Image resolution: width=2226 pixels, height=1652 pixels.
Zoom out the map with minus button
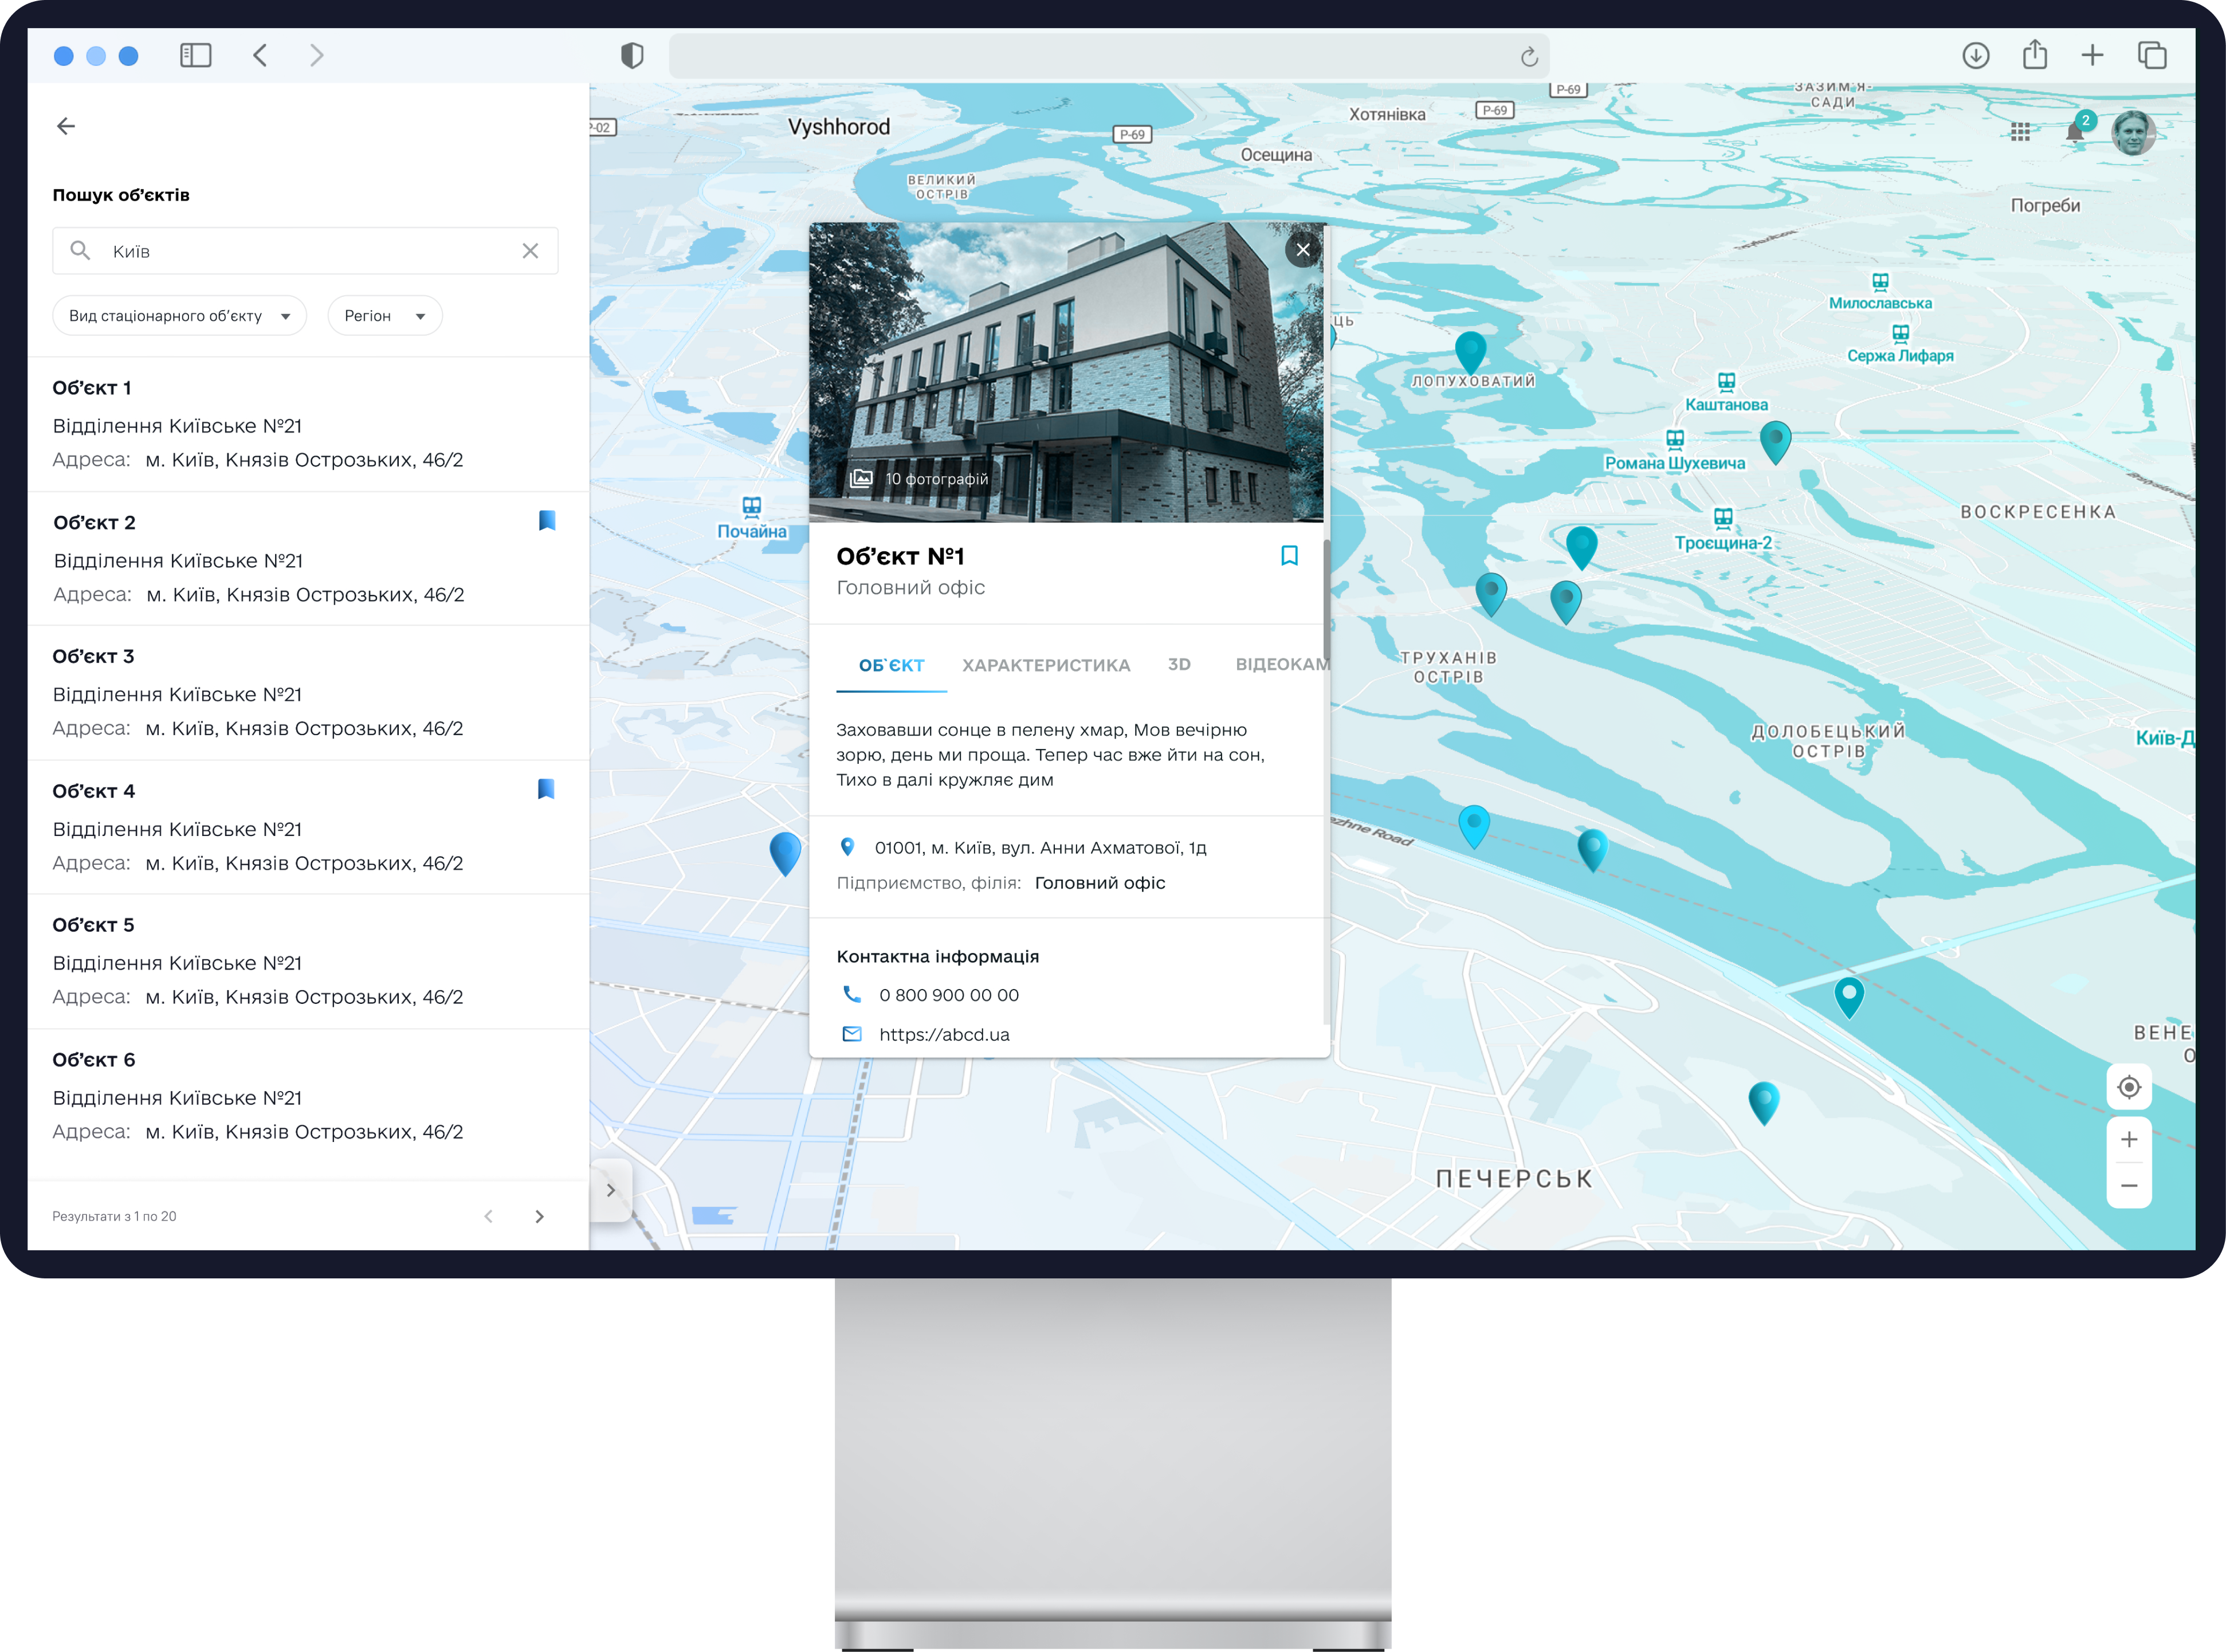tap(2129, 1186)
